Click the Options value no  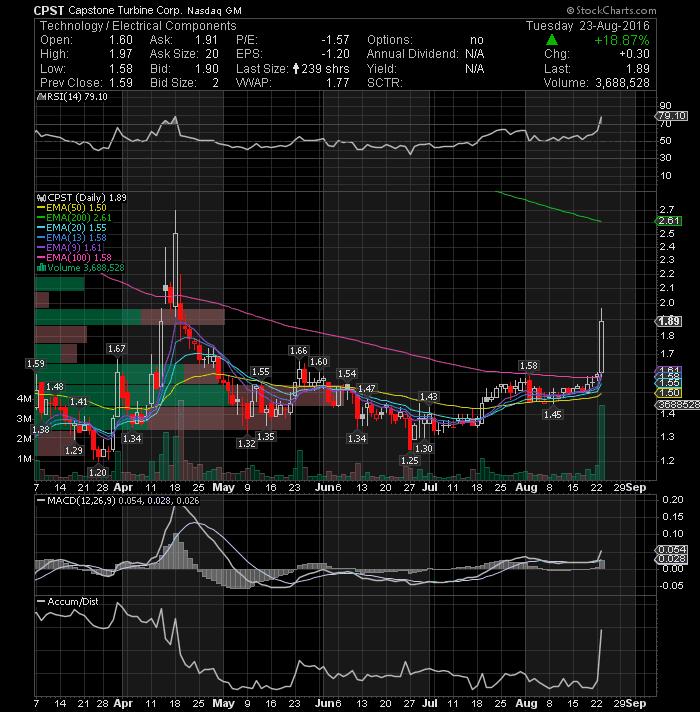coord(477,40)
